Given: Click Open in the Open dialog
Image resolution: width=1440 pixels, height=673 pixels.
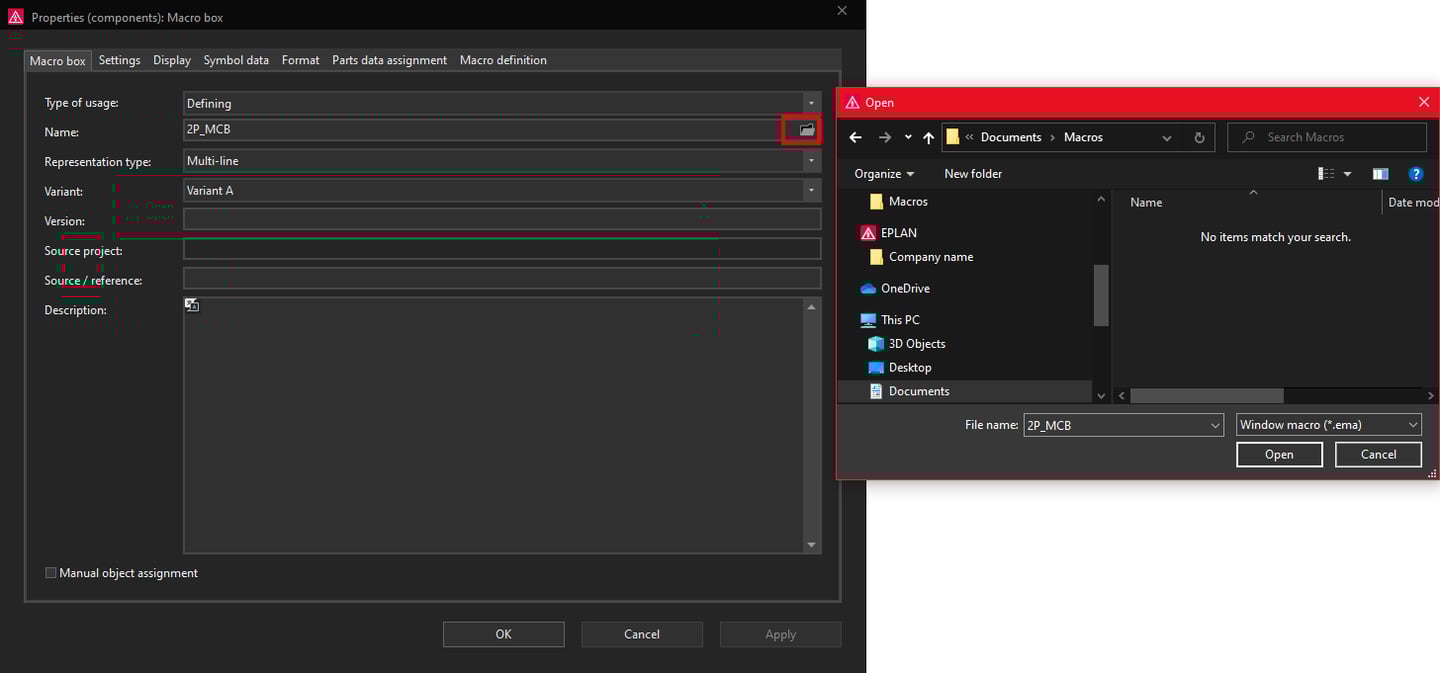Looking at the screenshot, I should click(1279, 454).
